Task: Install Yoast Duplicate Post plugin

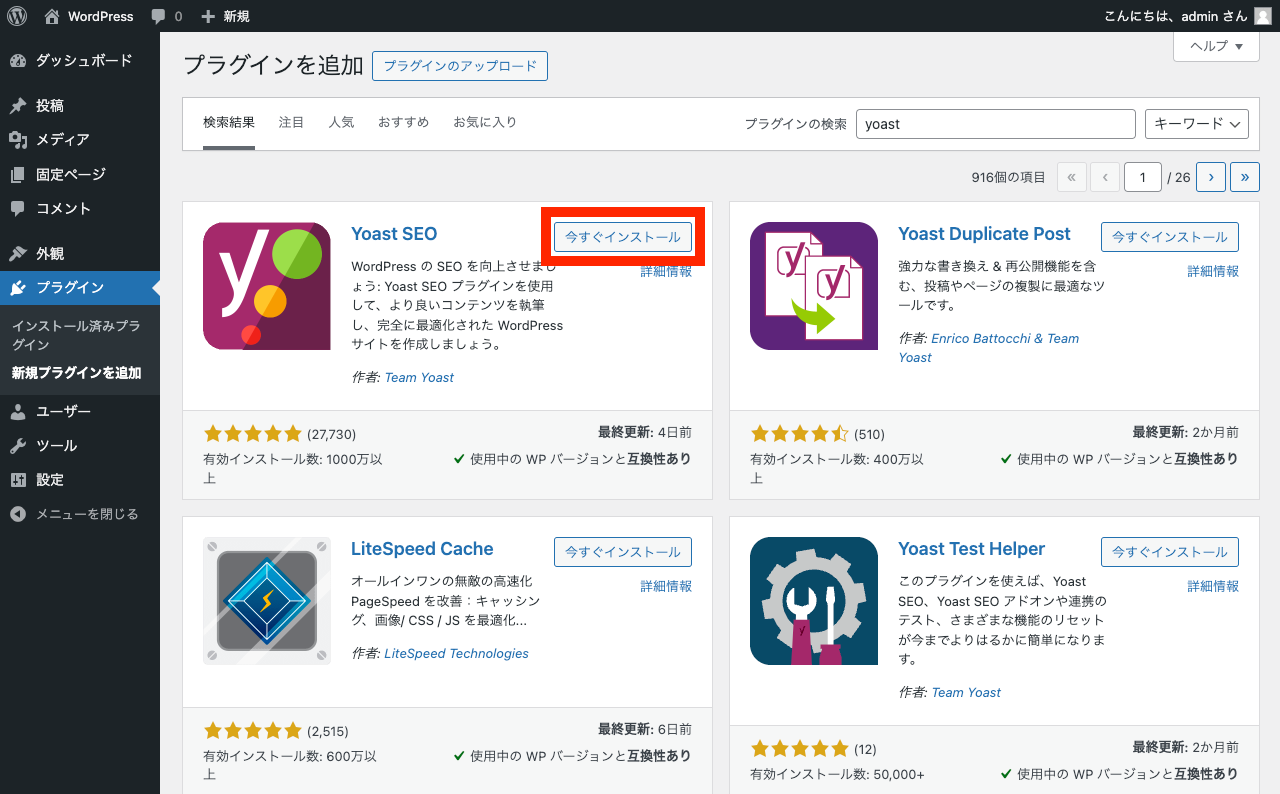Action: (x=1170, y=237)
